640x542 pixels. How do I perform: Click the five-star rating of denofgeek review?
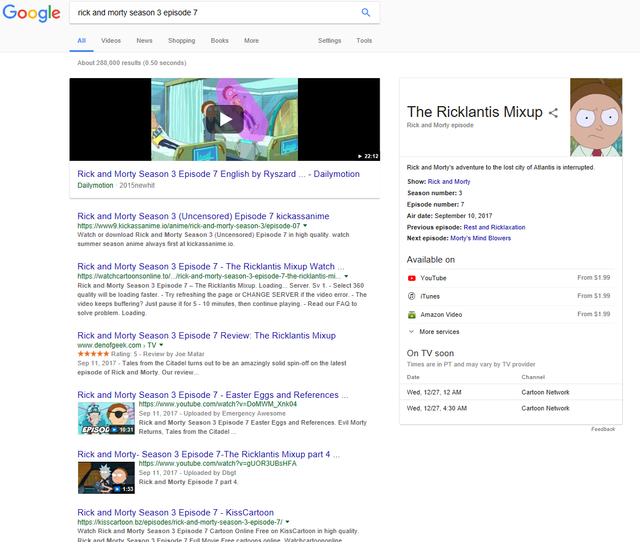point(93,354)
